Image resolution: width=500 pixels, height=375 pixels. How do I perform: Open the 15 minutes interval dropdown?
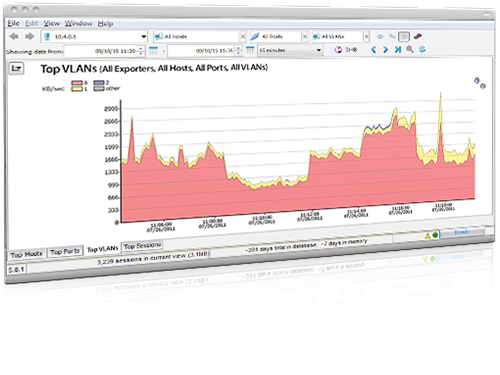(290, 50)
